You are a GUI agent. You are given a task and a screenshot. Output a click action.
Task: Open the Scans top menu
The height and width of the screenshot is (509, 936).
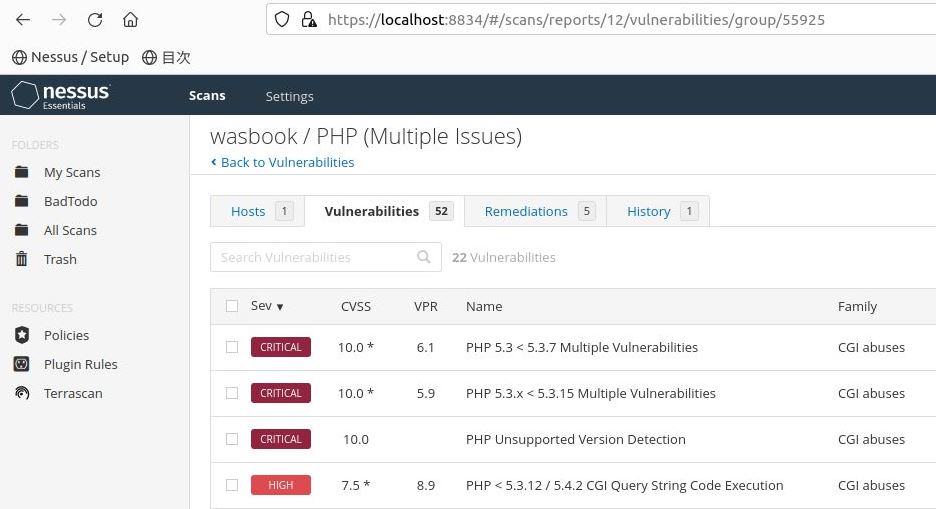coord(207,95)
